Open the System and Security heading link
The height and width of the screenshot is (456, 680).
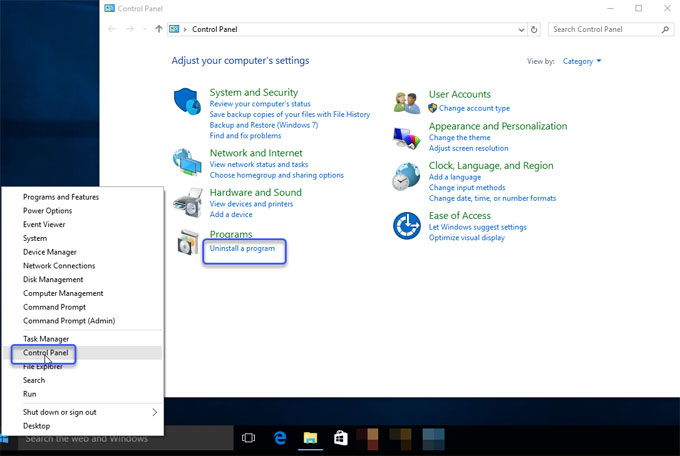coord(254,92)
